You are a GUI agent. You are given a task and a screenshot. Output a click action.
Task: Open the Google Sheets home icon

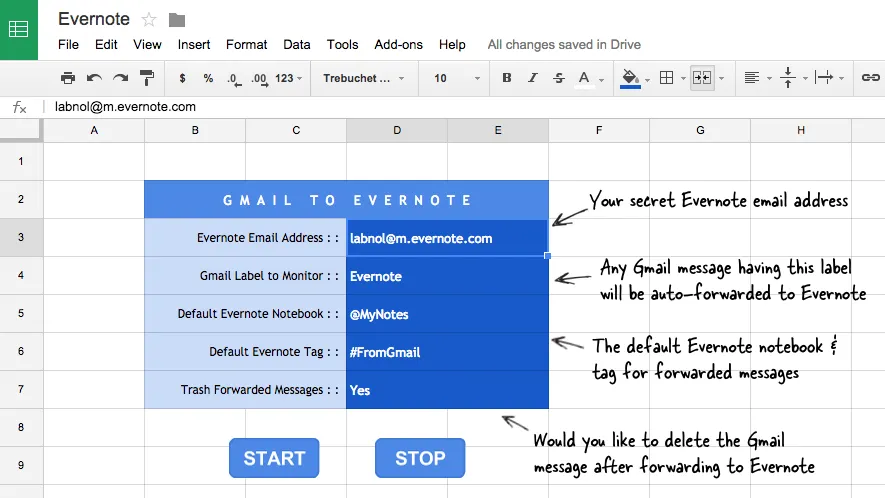(19, 29)
